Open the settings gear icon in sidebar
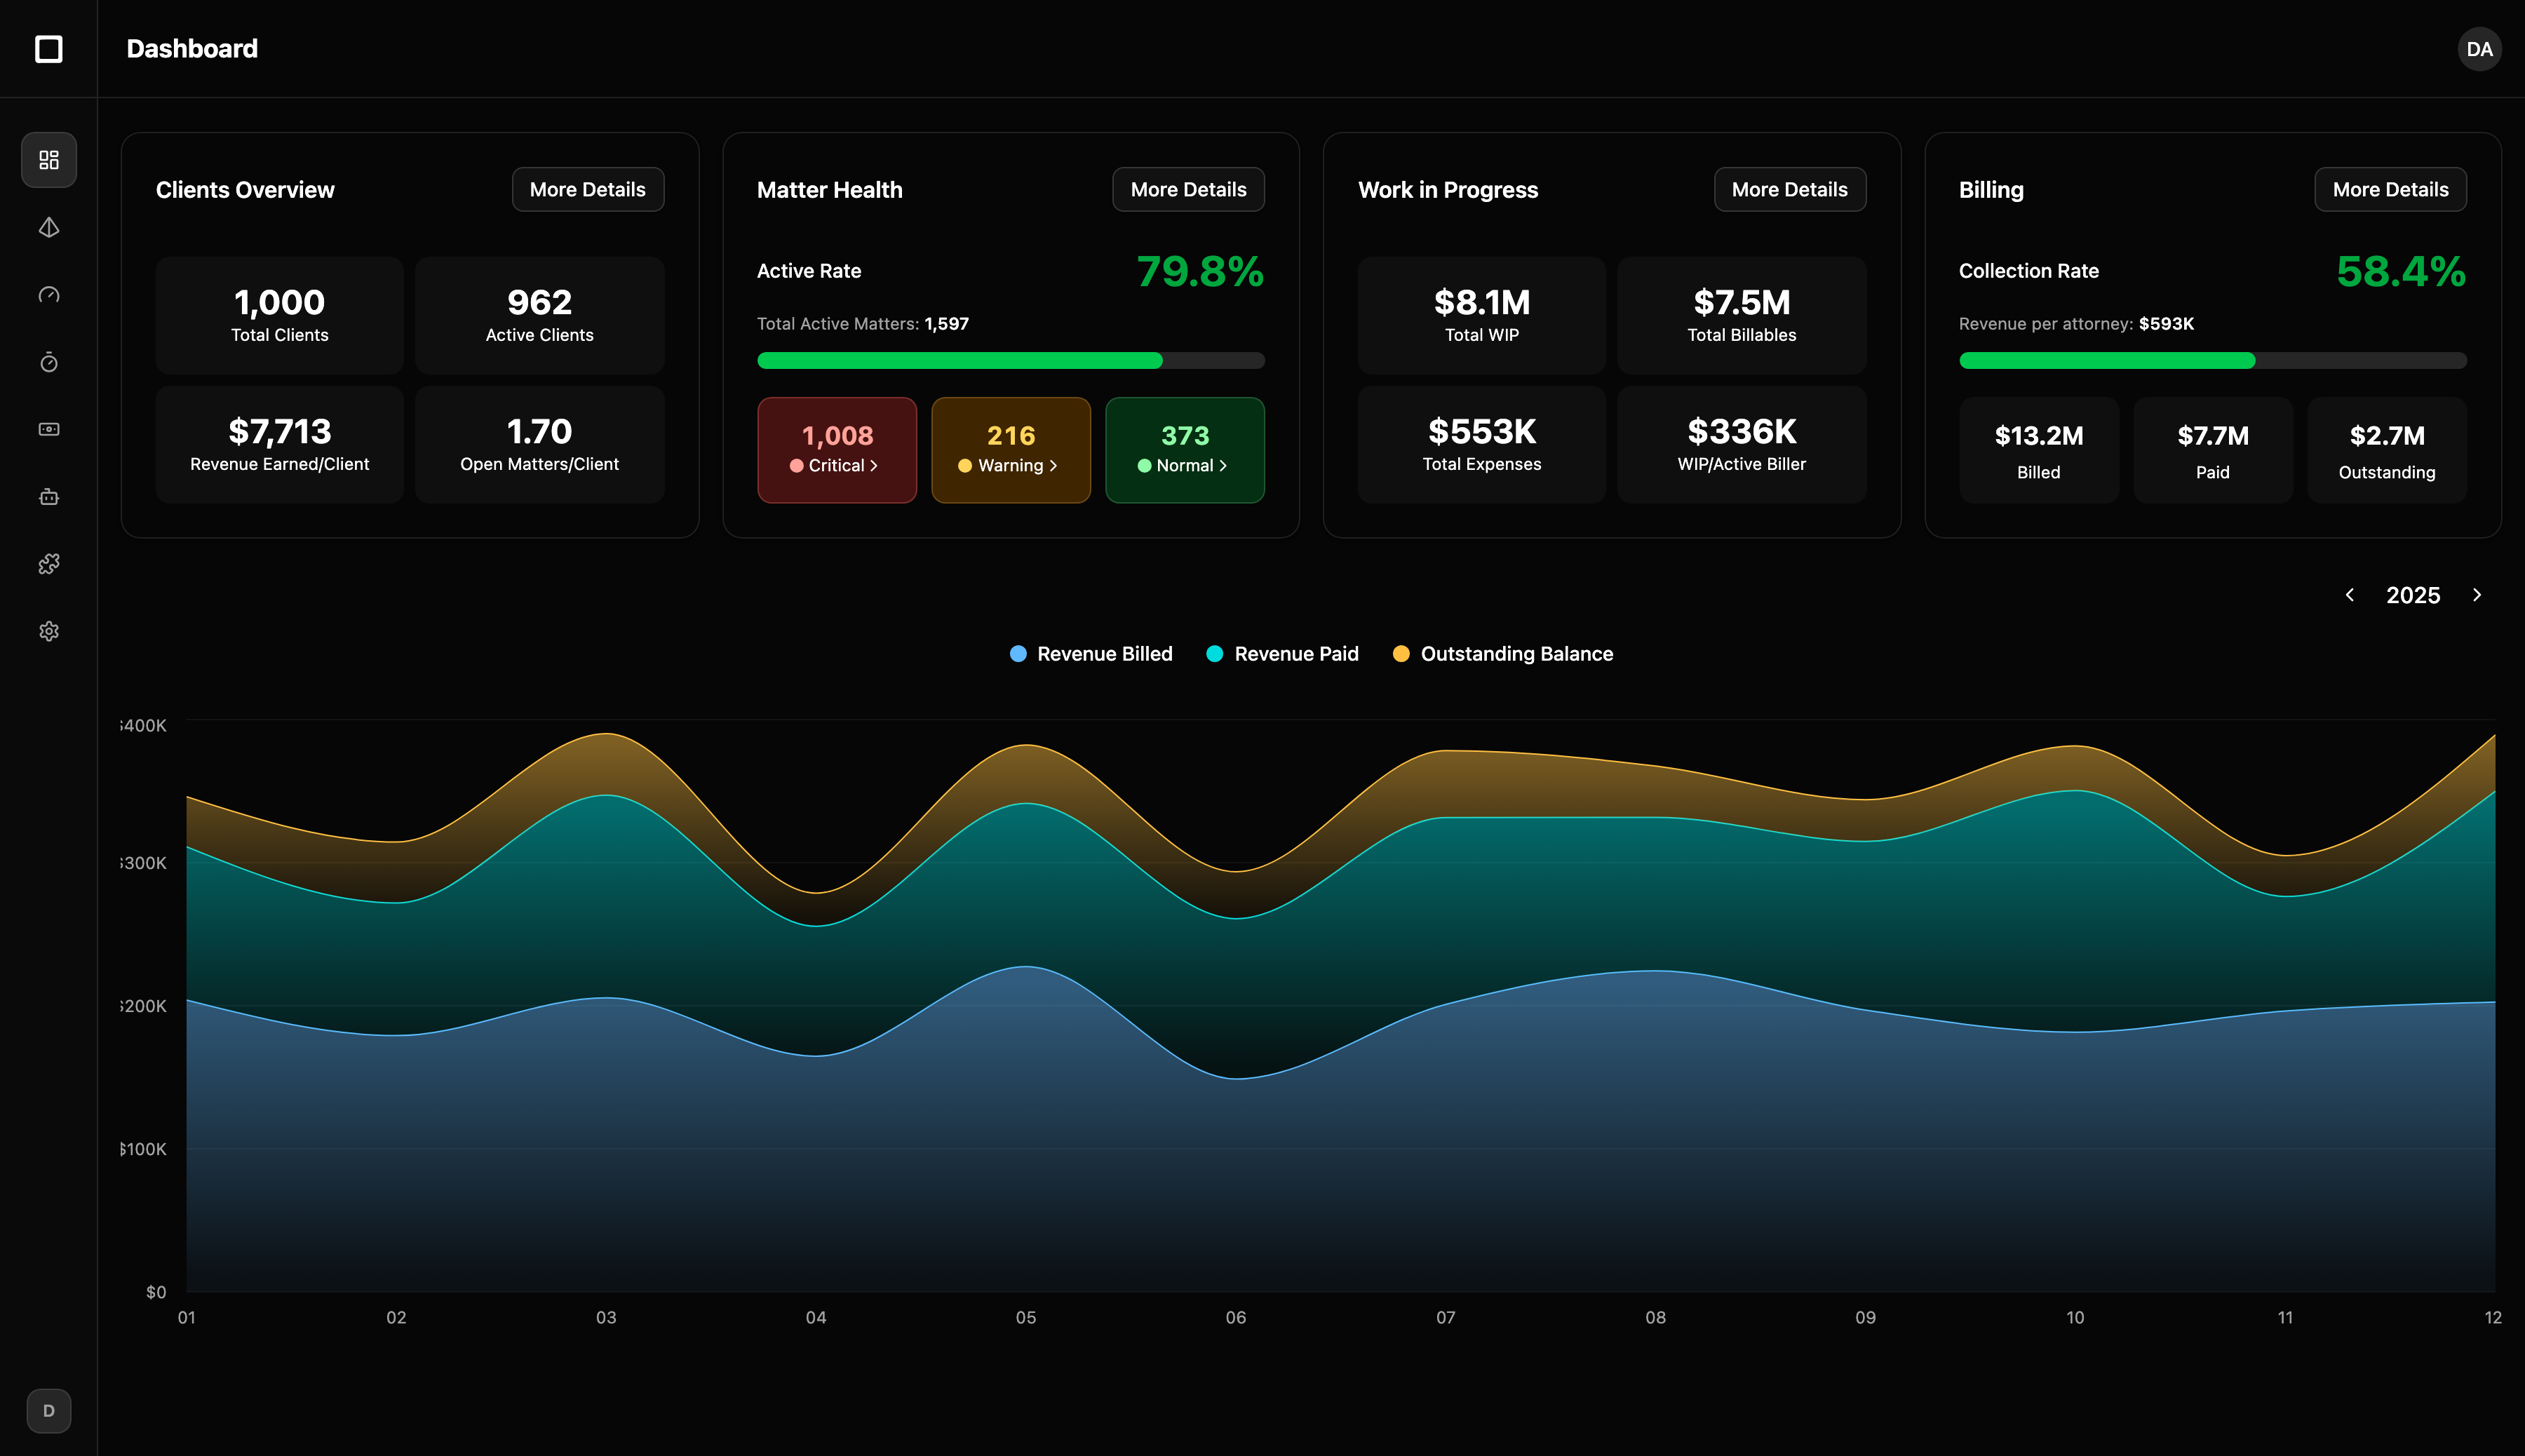Viewport: 2525px width, 1456px height. (48, 630)
